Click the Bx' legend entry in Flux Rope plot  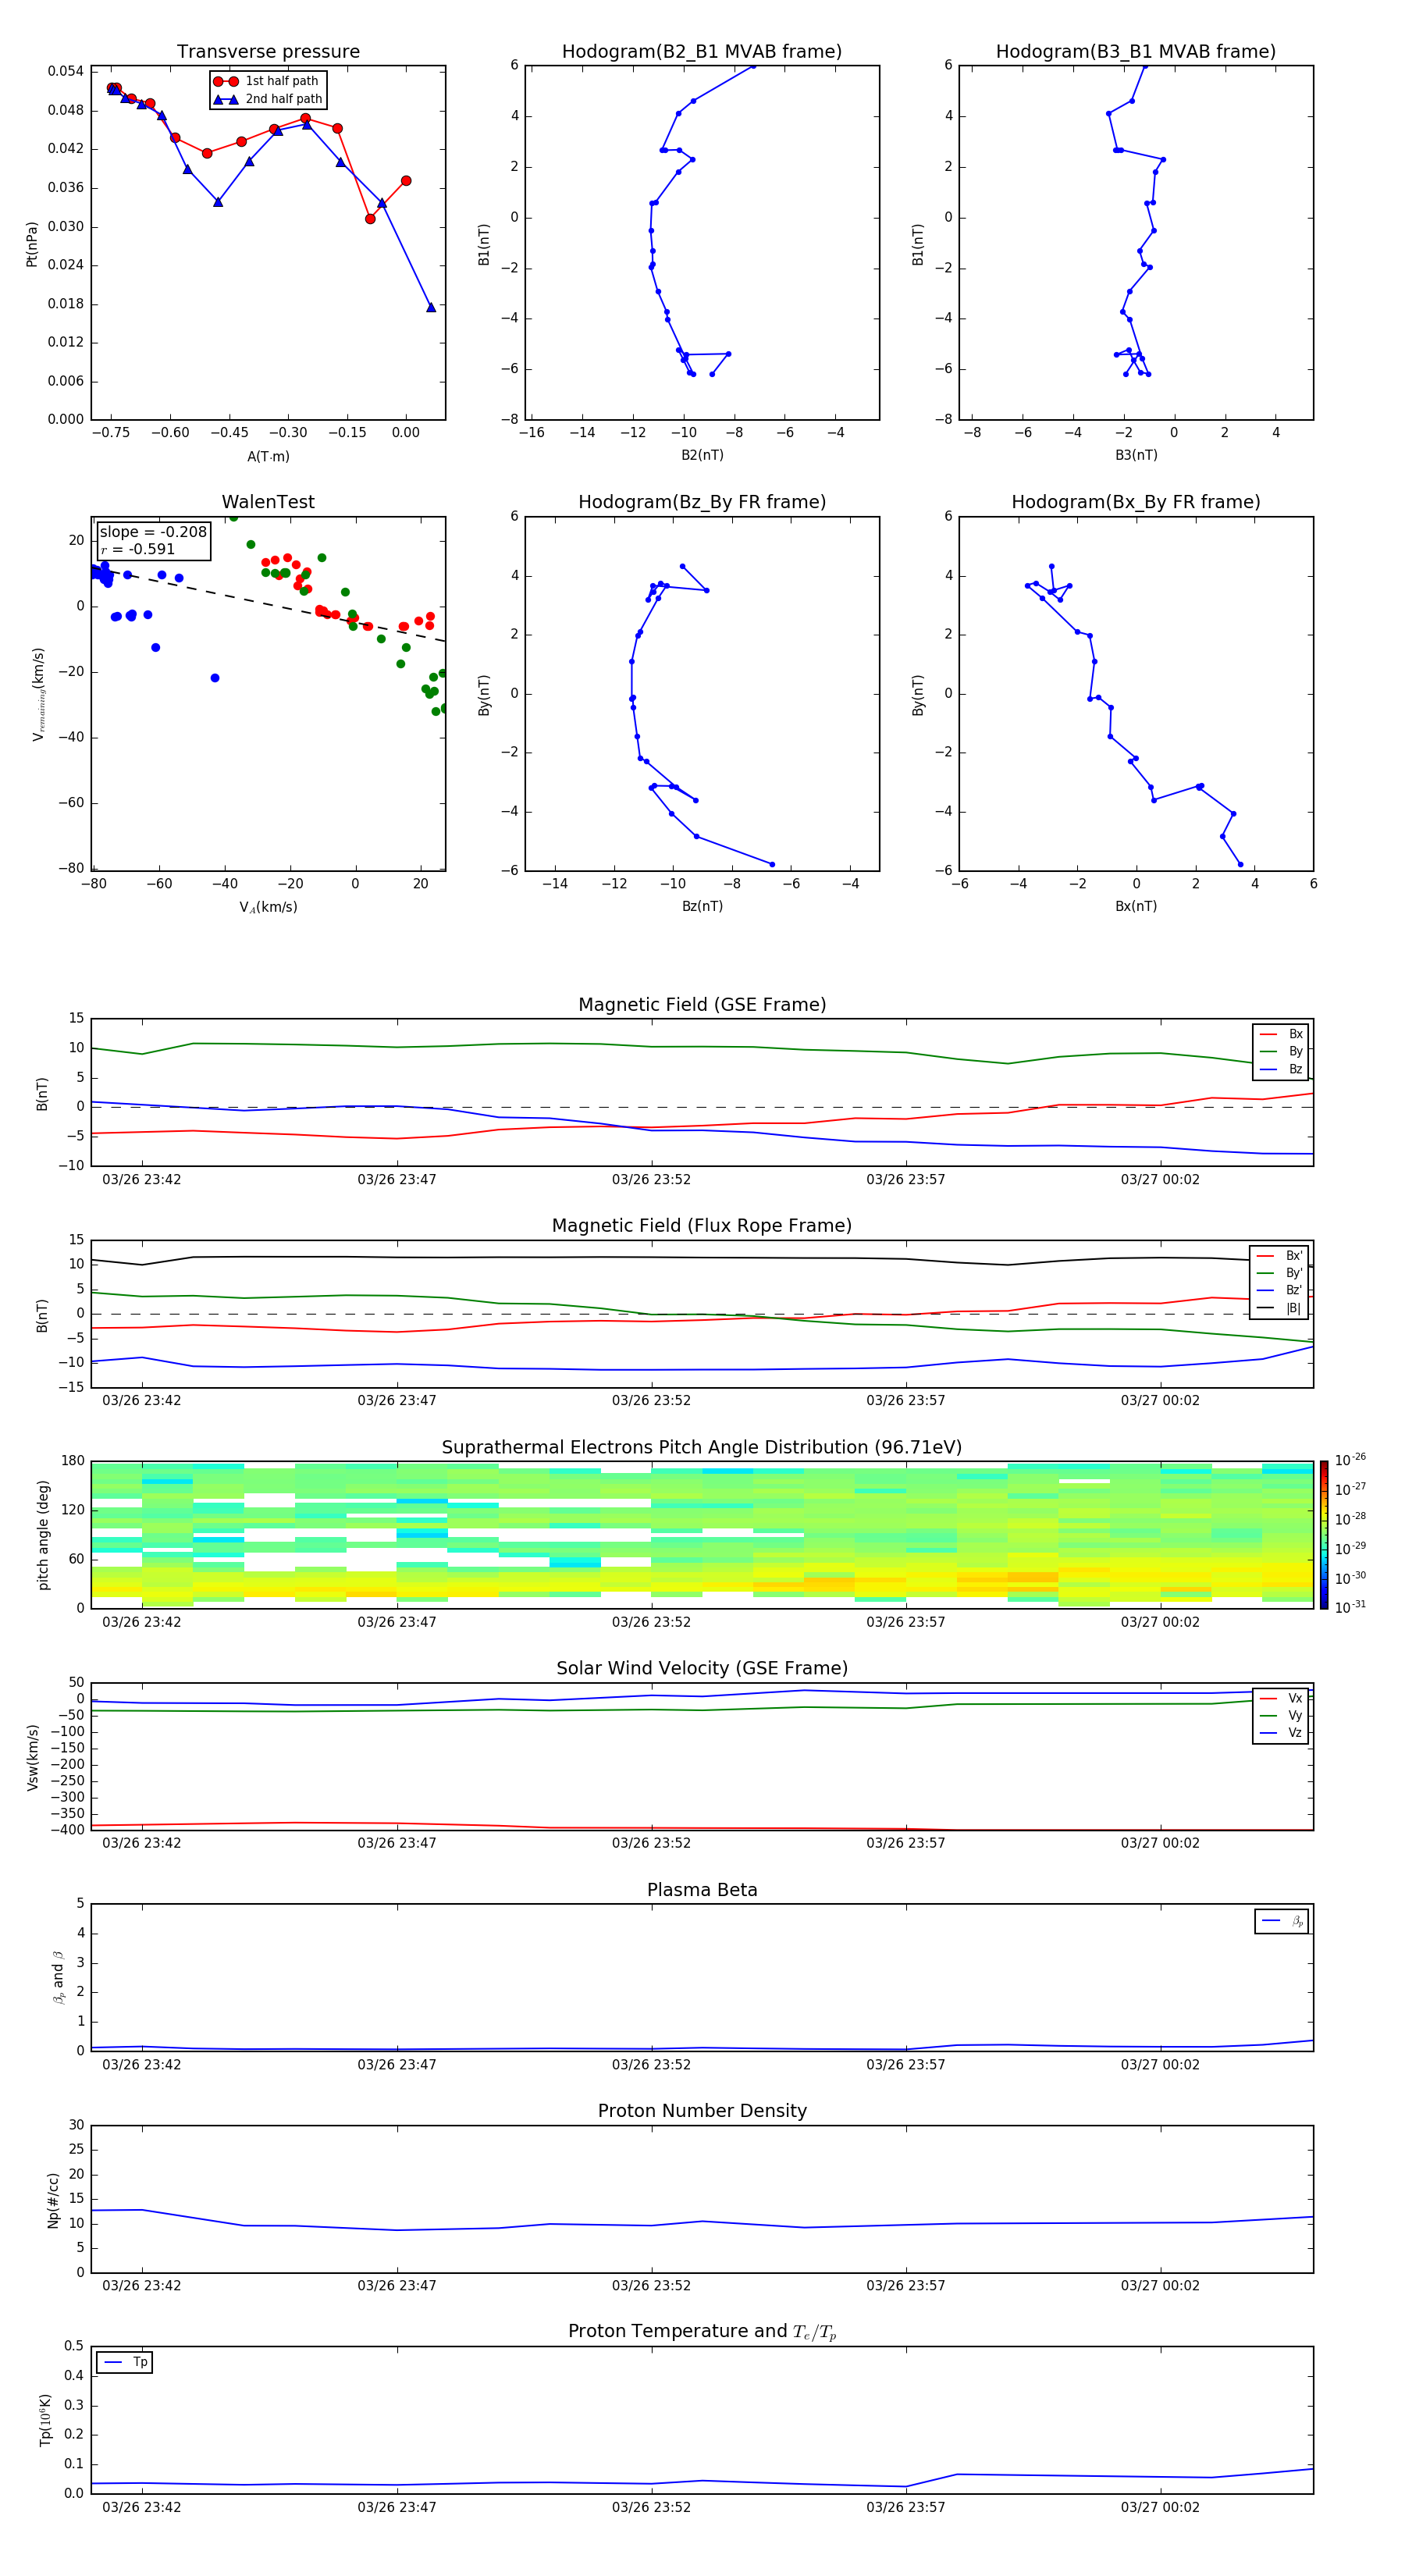(x=1279, y=1256)
